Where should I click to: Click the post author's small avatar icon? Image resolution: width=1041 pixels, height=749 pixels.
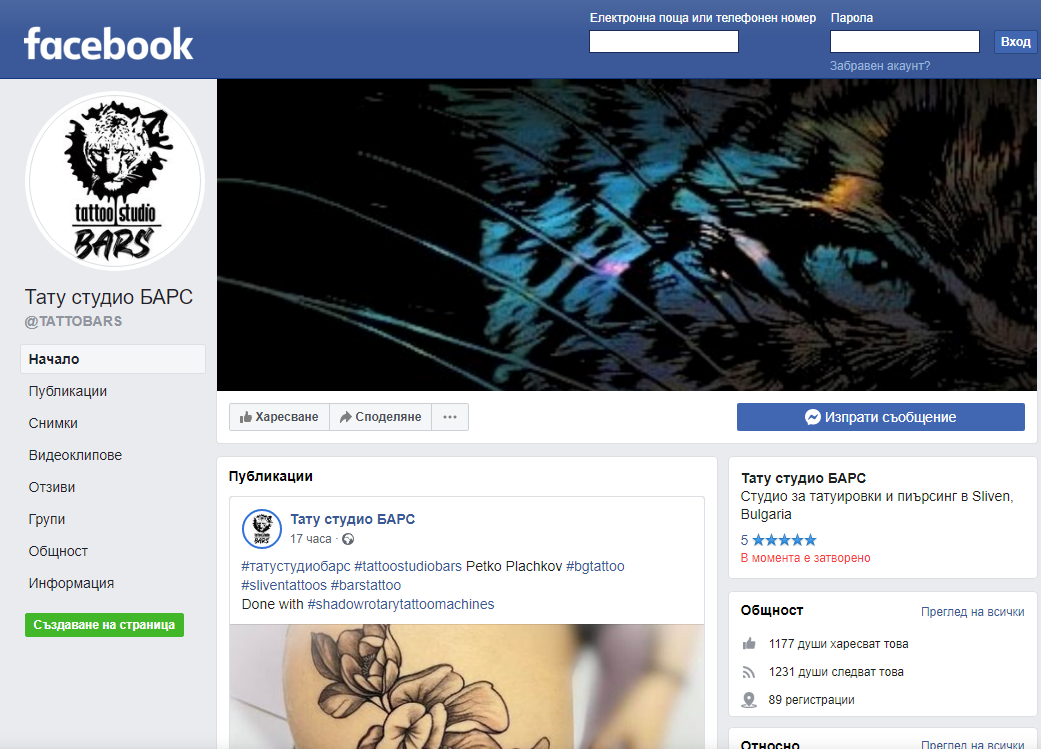pyautogui.click(x=262, y=529)
